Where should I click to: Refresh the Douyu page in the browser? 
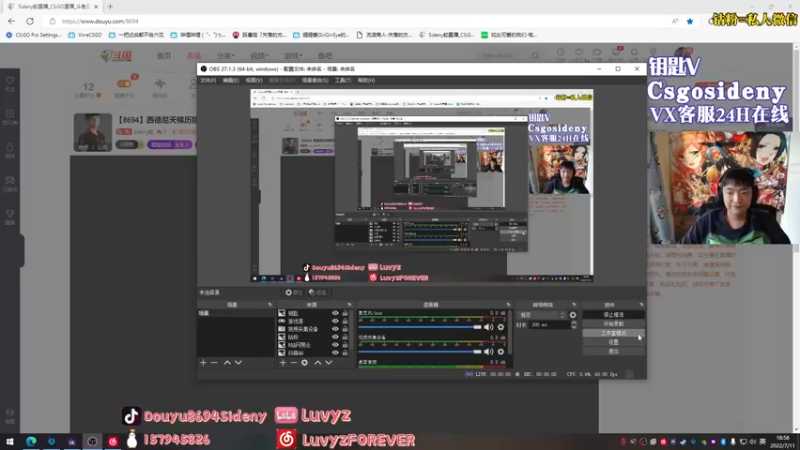(x=30, y=21)
